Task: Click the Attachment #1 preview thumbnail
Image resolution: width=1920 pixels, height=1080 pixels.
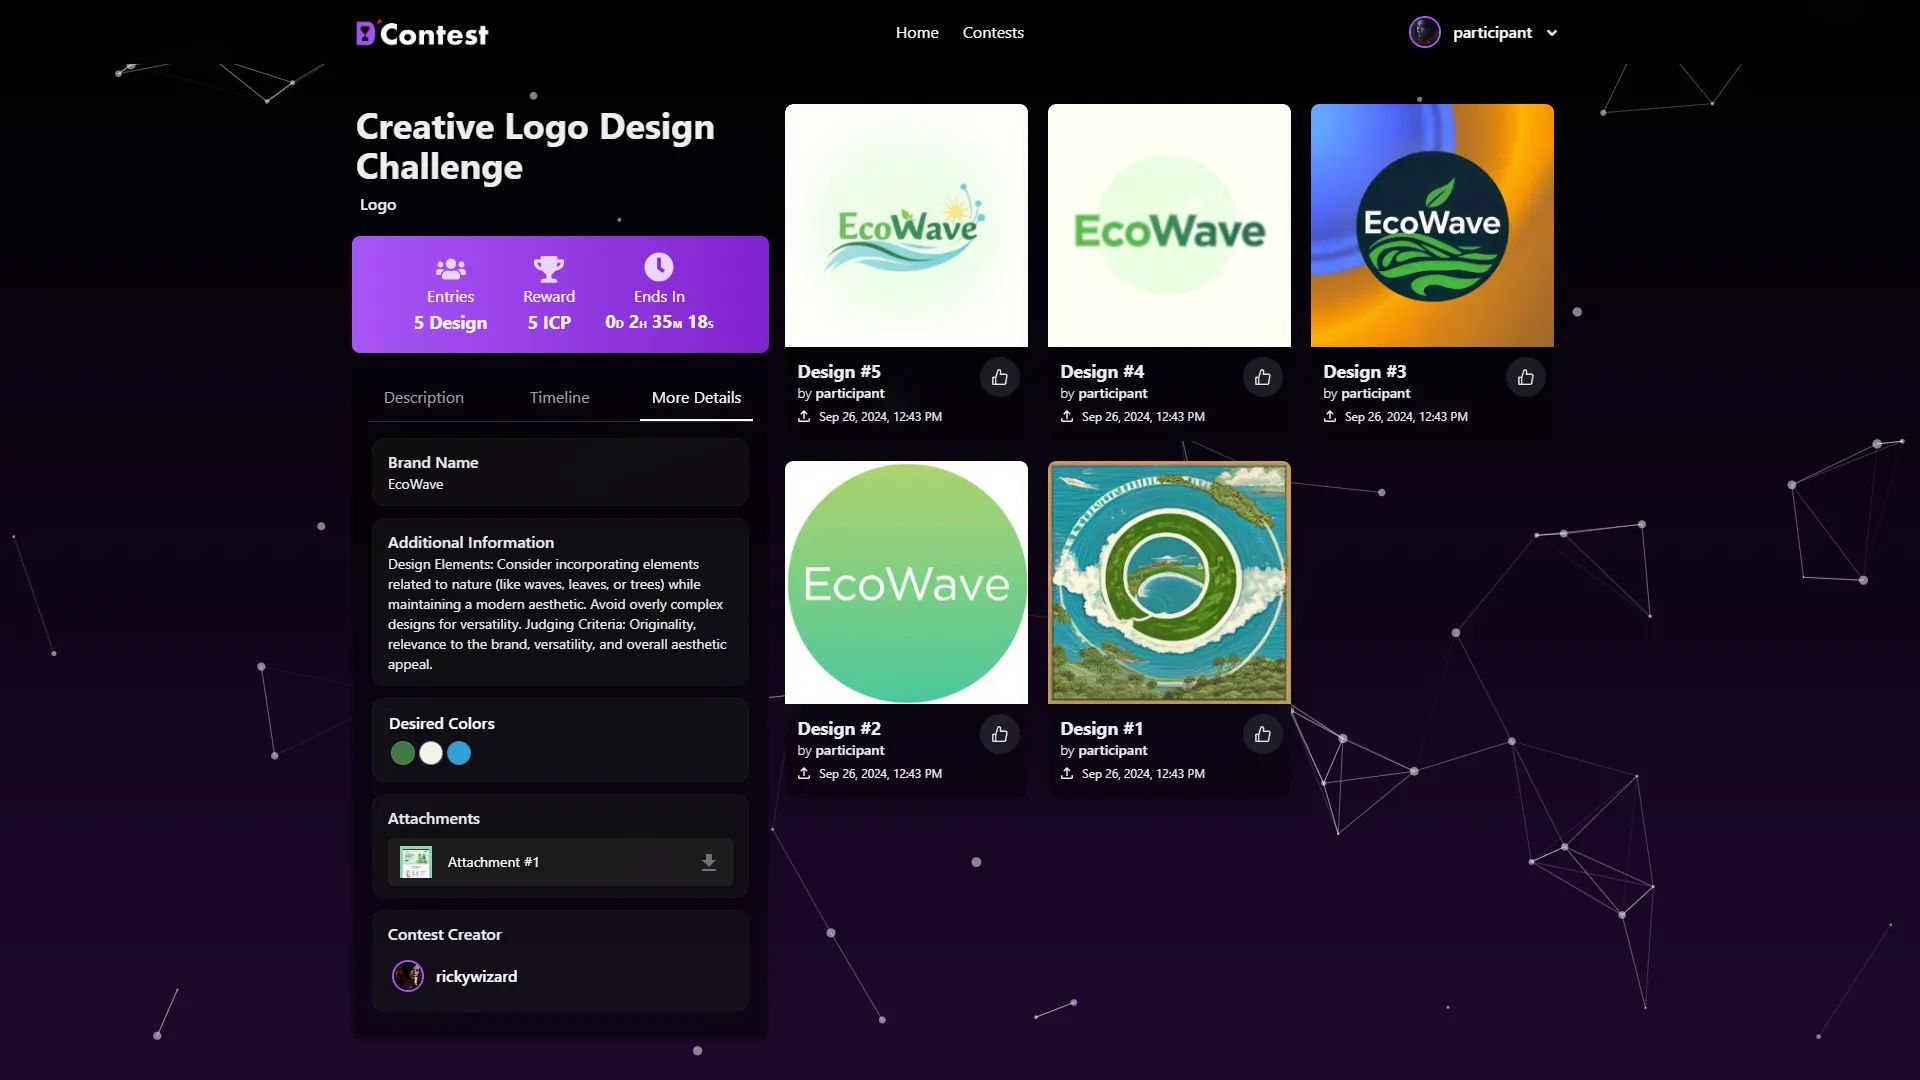Action: pos(415,862)
